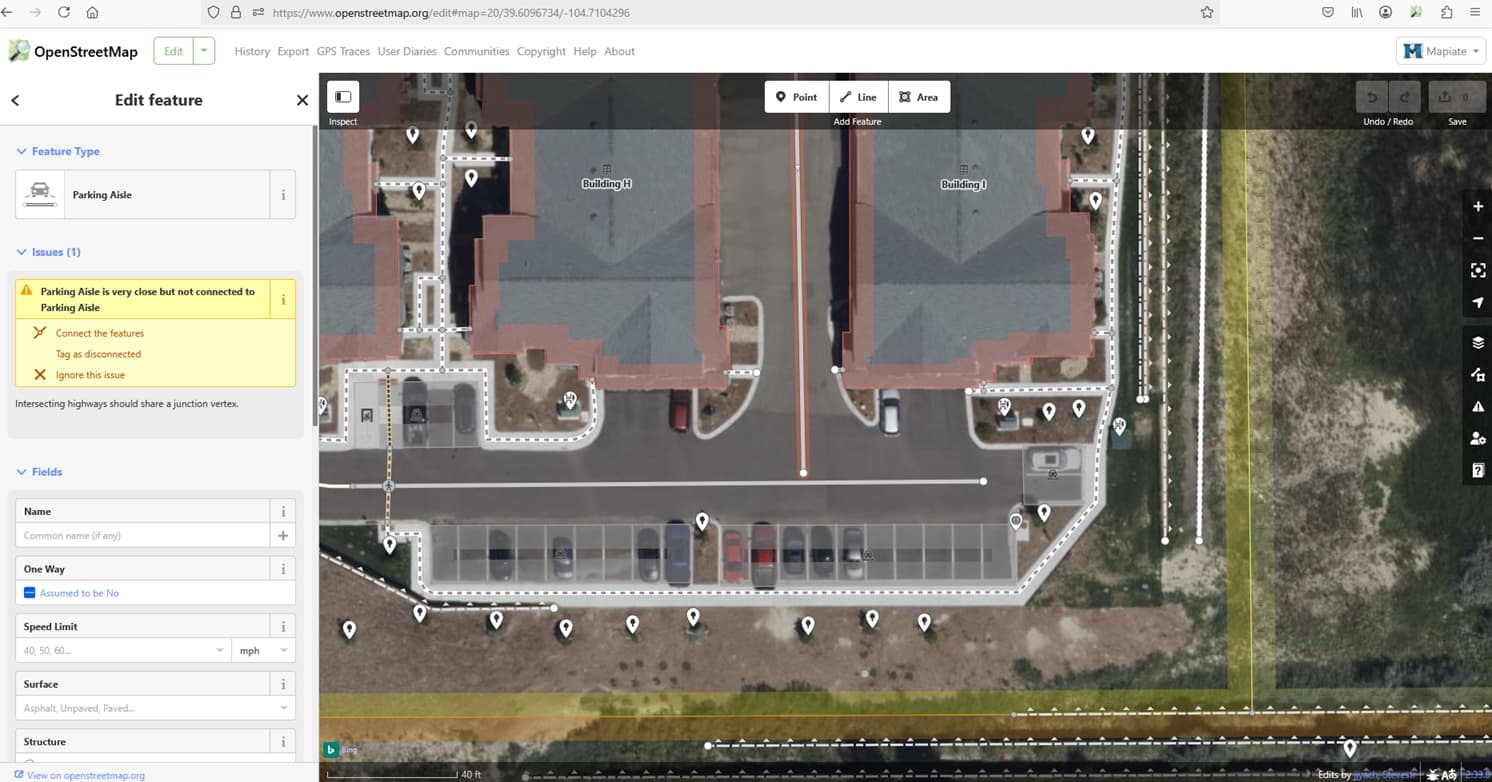The width and height of the screenshot is (1492, 782).
Task: Open the Edit button dropdown arrow
Action: pos(204,51)
